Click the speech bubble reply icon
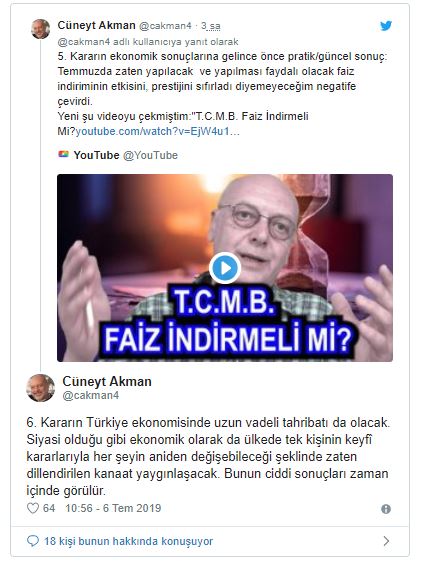The image size is (436, 562). pos(33,541)
